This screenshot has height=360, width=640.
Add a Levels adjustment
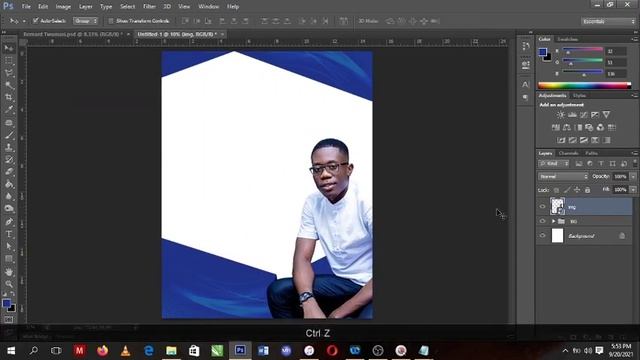(x=572, y=115)
